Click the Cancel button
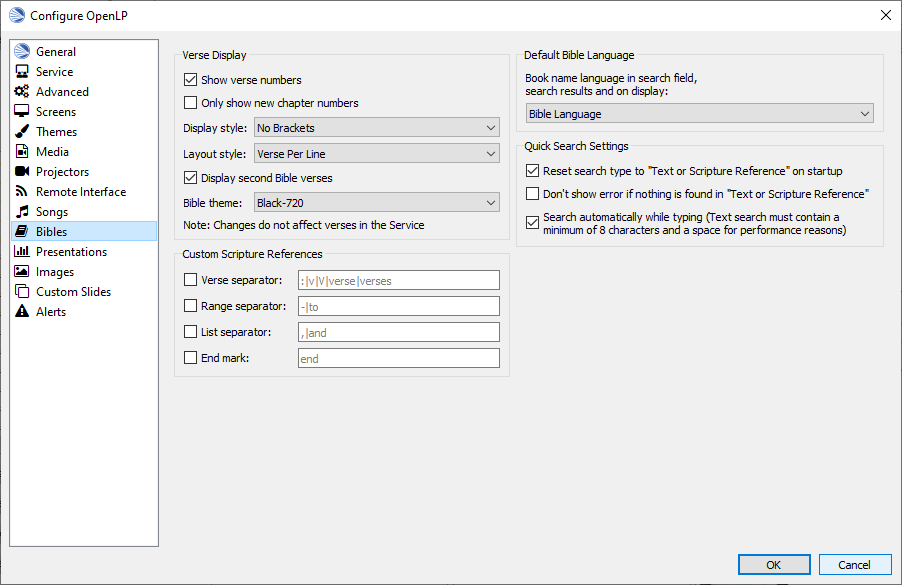 pos(855,564)
